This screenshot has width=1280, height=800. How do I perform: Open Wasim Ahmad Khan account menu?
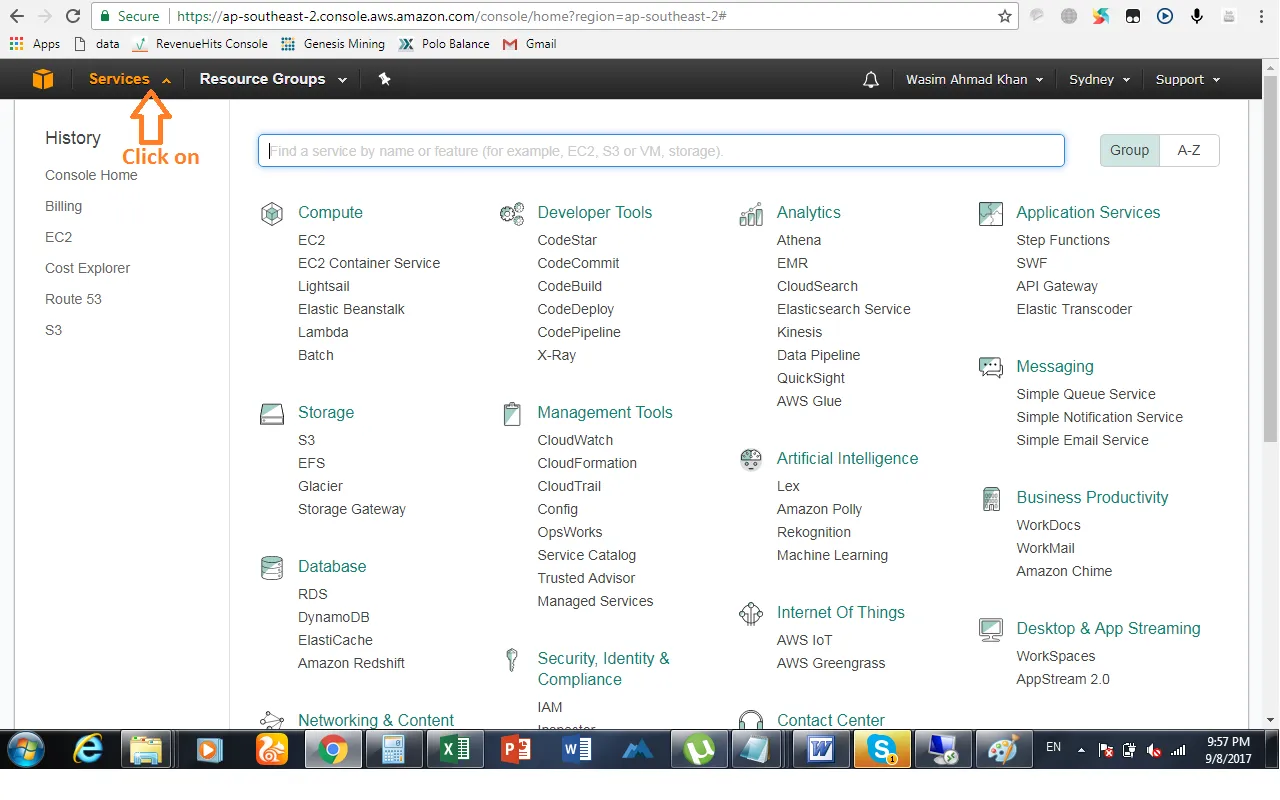pos(975,79)
